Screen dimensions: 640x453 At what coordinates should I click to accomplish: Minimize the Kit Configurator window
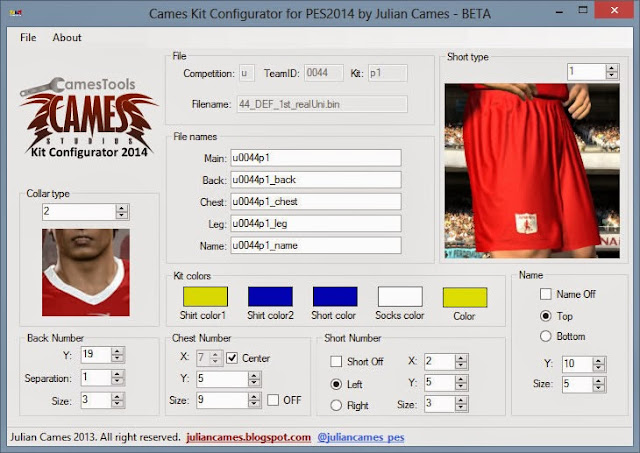tap(559, 12)
